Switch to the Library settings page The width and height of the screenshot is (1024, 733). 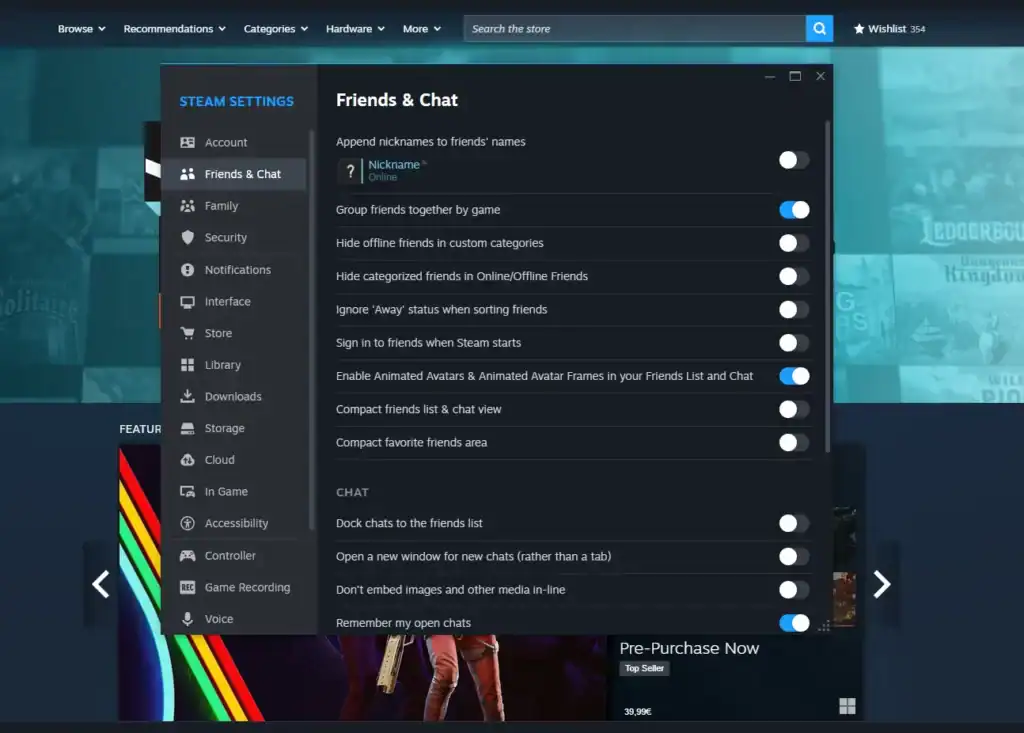[x=222, y=365]
